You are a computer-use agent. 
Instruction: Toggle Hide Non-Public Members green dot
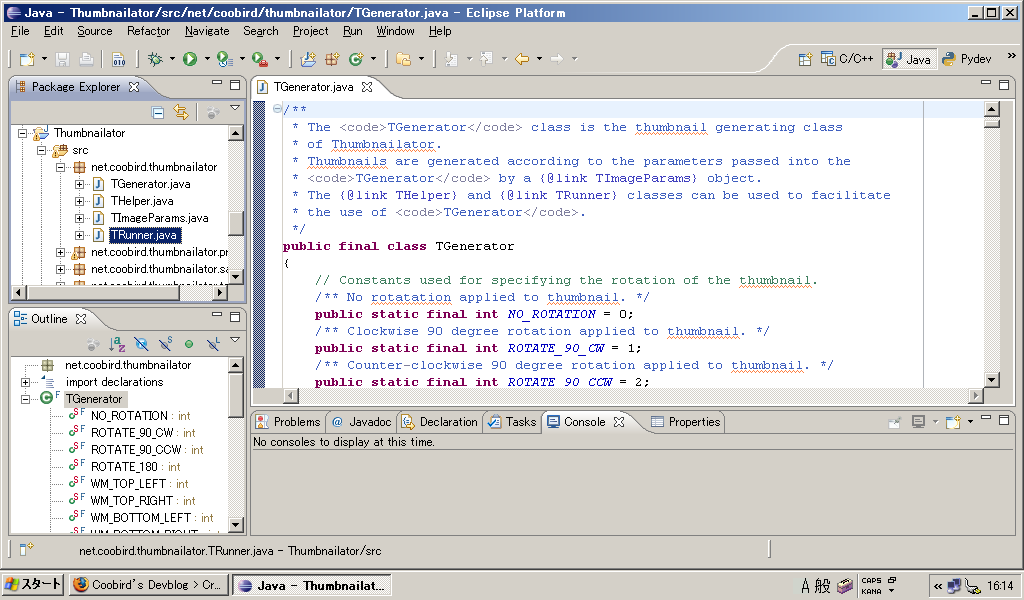point(189,343)
